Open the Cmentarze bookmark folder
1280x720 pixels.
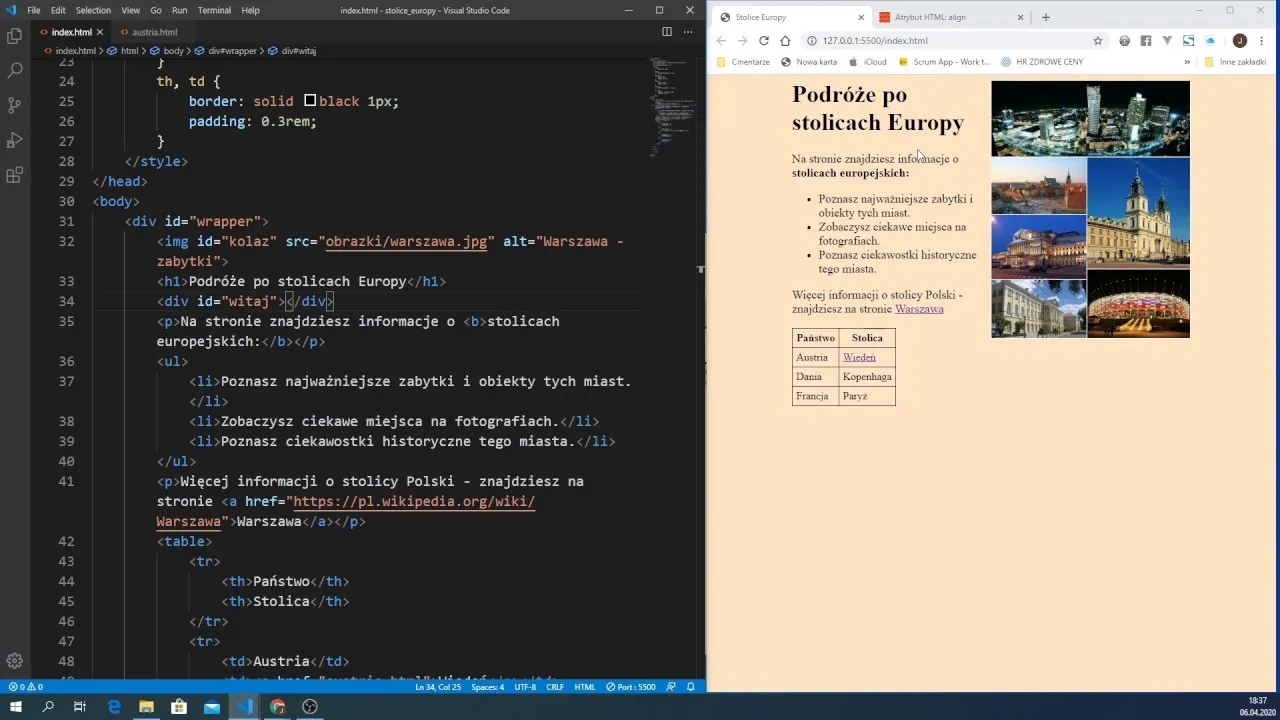pyautogui.click(x=743, y=62)
